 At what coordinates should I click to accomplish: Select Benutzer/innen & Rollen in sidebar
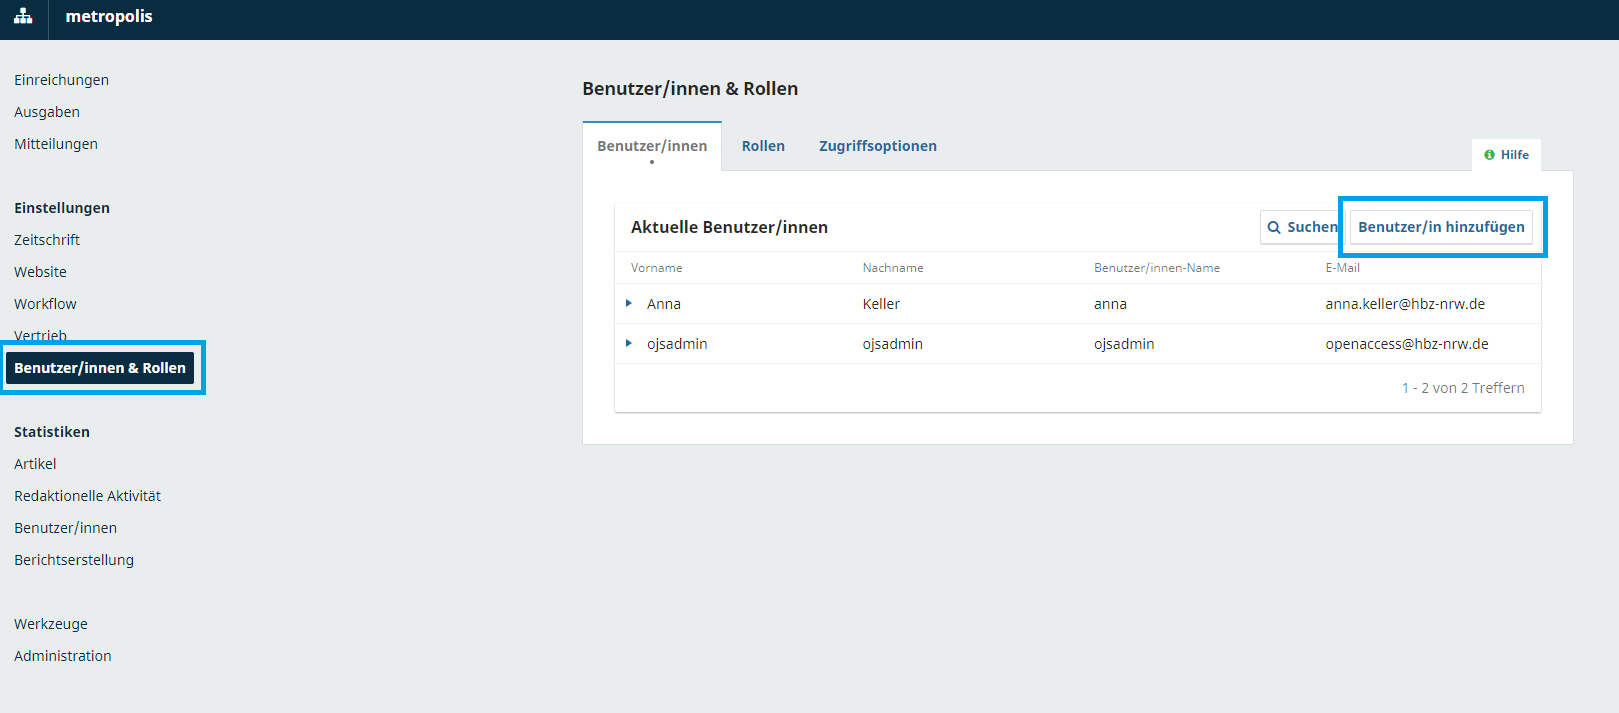(100, 368)
